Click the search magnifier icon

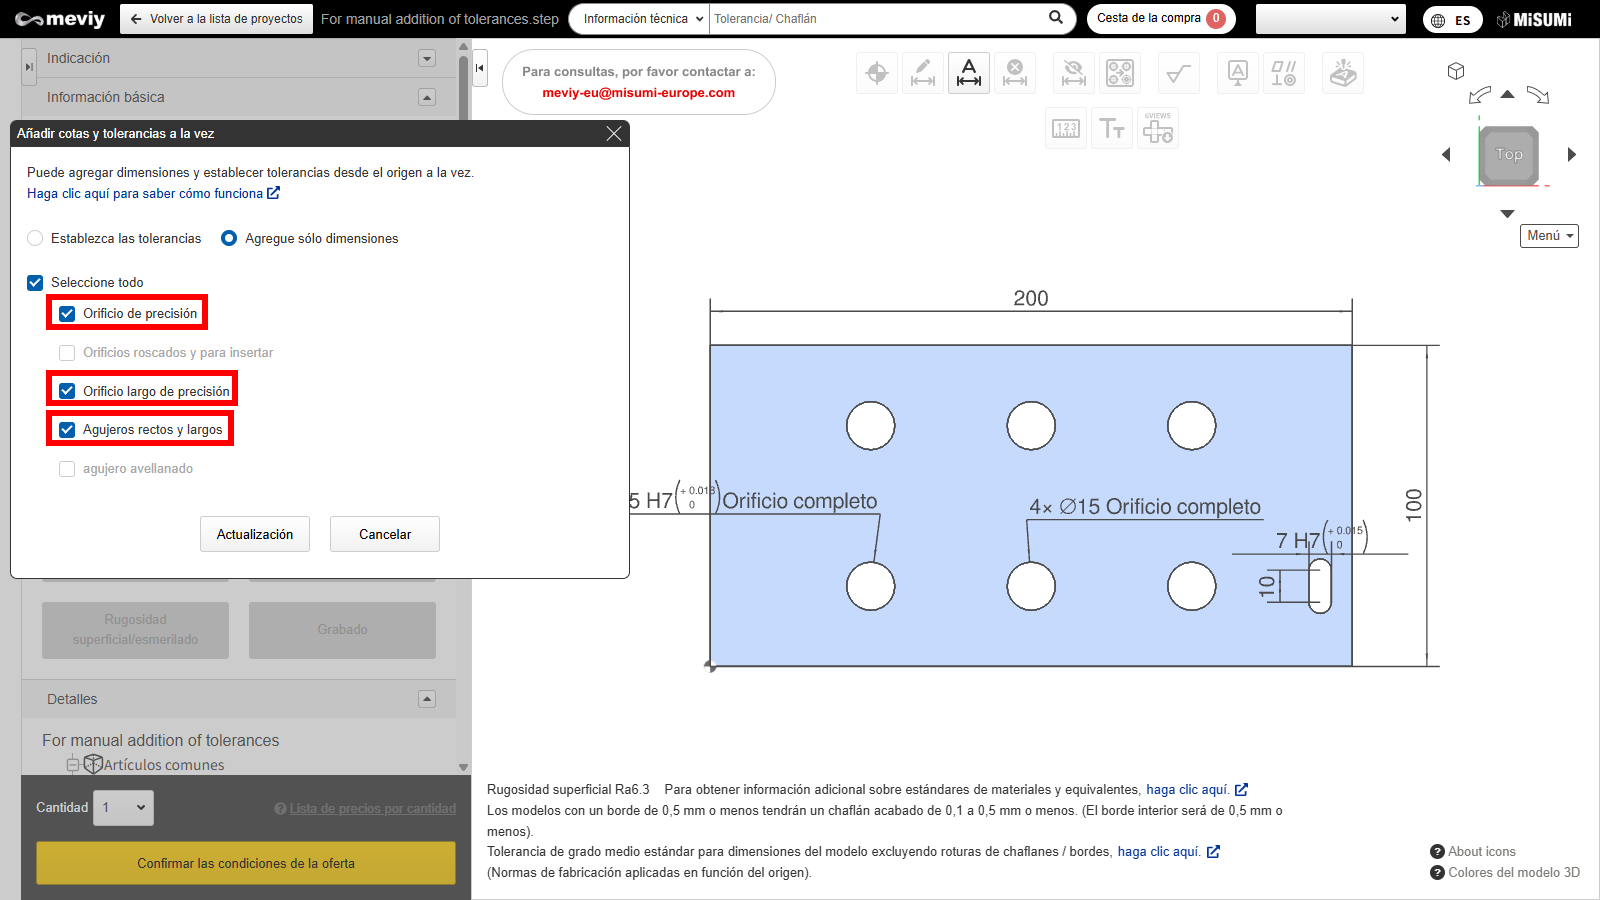tap(1056, 18)
